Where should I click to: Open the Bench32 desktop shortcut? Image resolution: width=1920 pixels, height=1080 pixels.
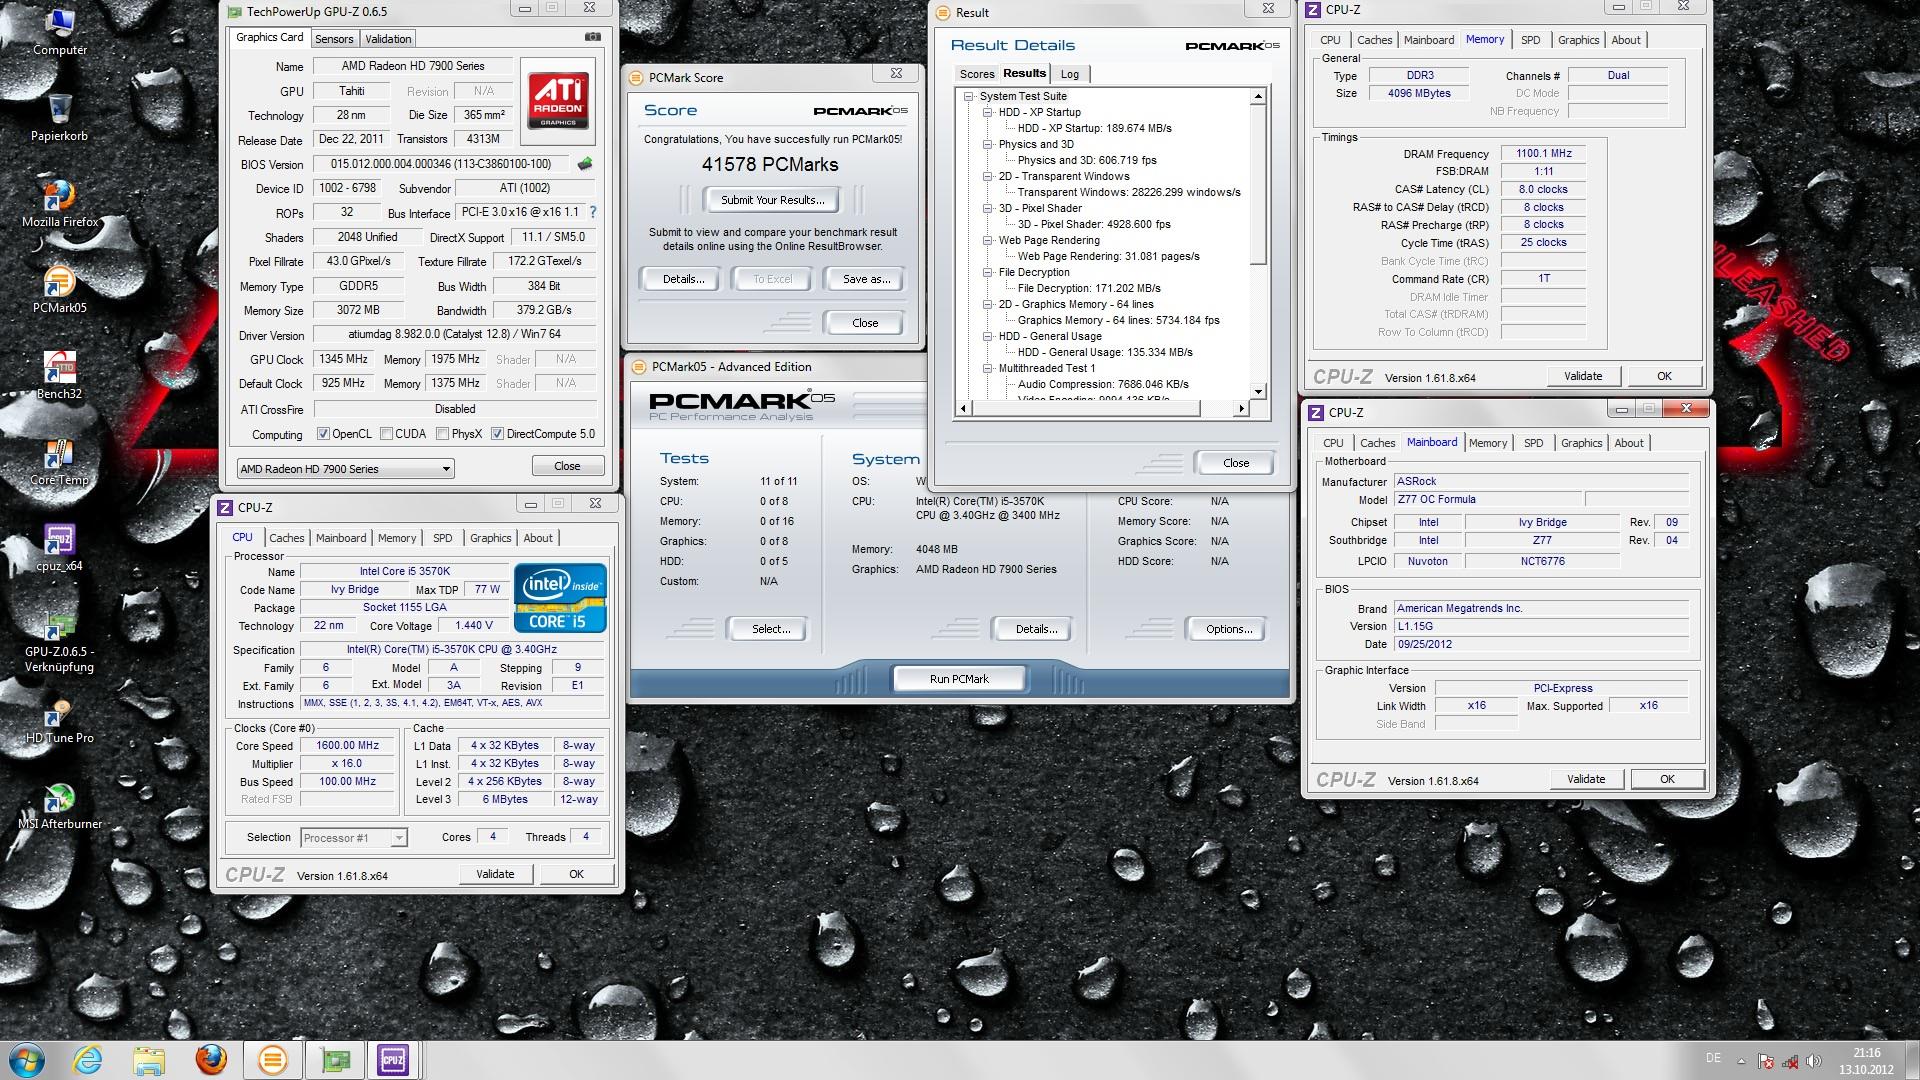[59, 375]
